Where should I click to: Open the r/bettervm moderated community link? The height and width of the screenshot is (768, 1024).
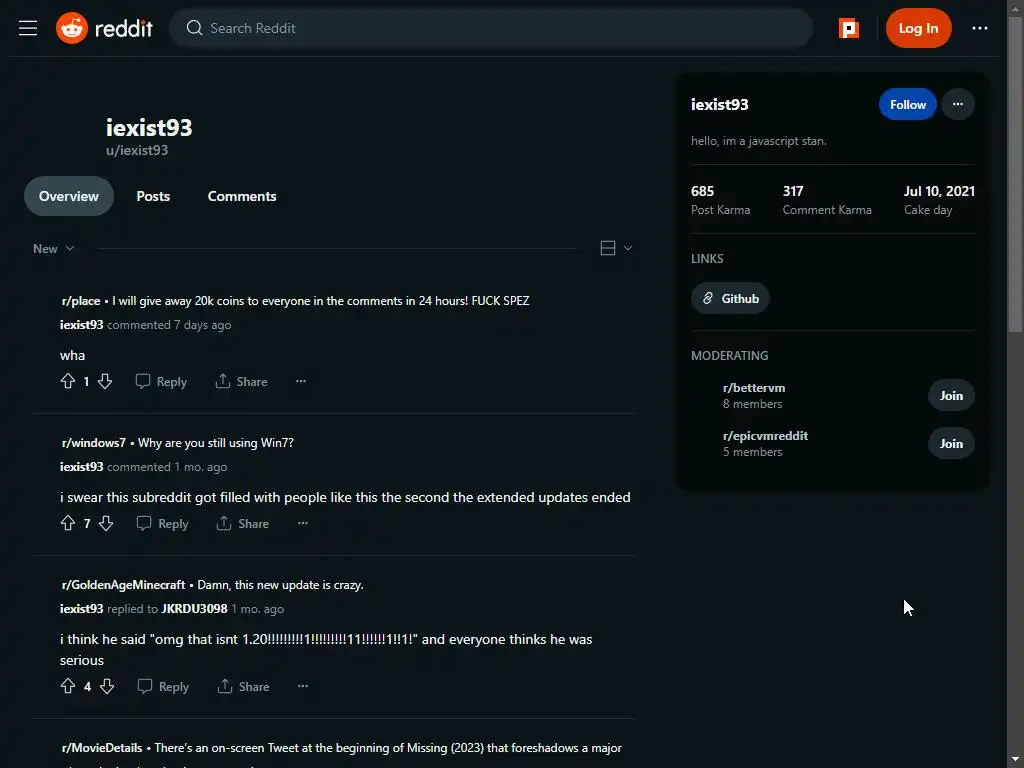[754, 388]
